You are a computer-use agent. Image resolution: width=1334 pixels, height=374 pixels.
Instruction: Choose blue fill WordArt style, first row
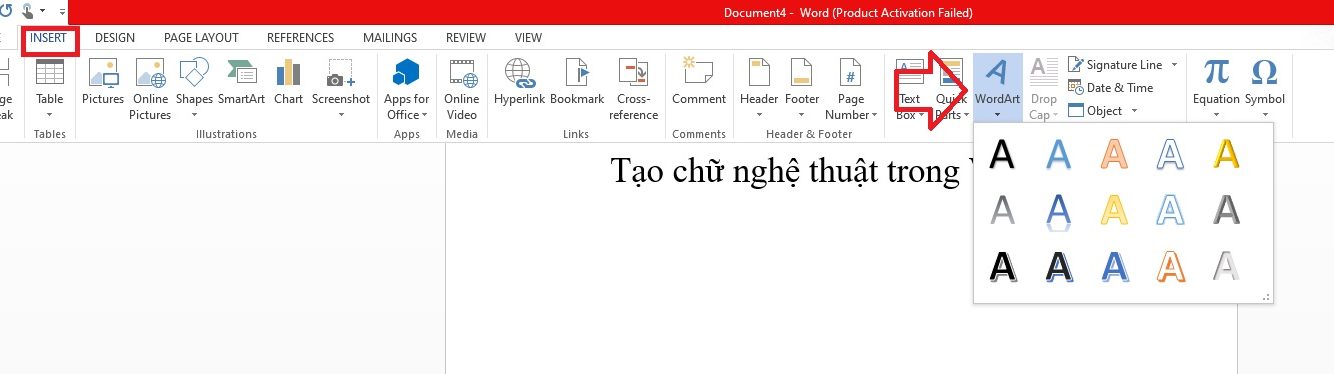click(x=1059, y=154)
